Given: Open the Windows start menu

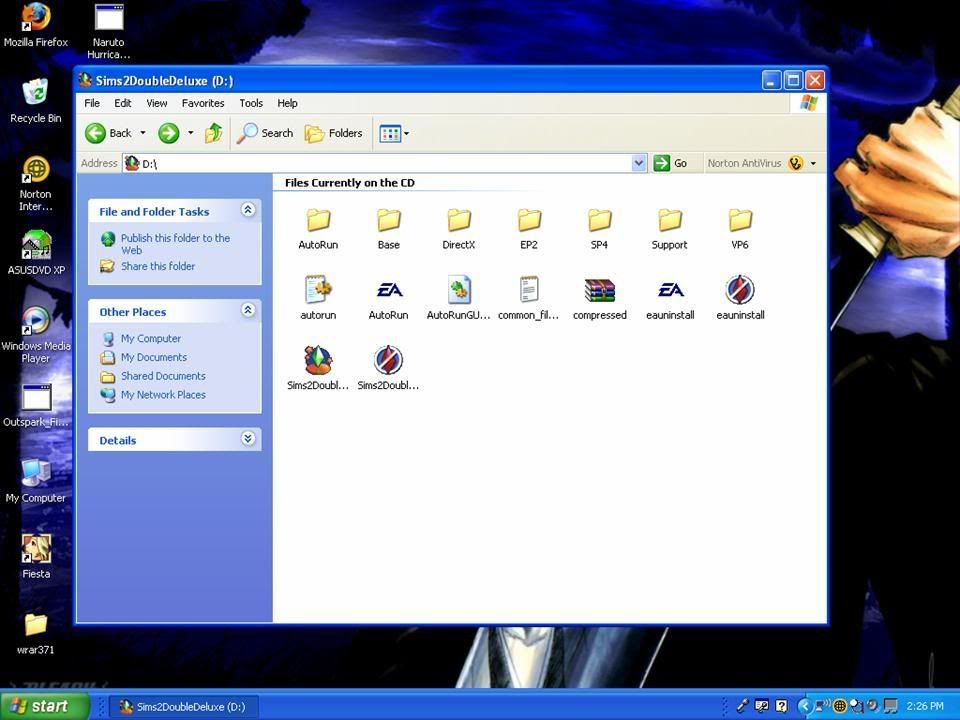Looking at the screenshot, I should coord(45,706).
